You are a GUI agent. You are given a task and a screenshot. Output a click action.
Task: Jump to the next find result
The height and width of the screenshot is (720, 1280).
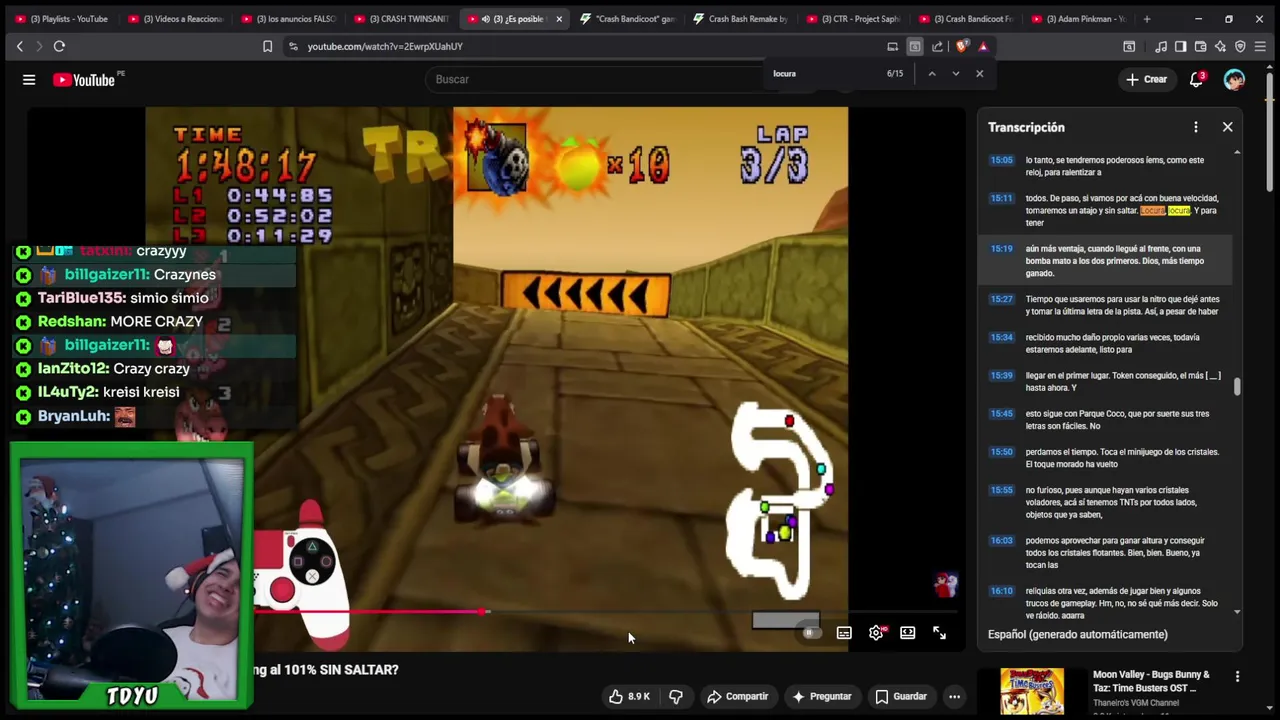(955, 73)
